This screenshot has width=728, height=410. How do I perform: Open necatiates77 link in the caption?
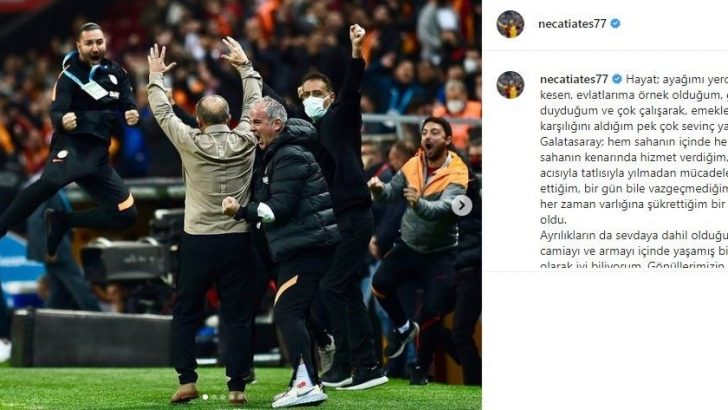(x=574, y=79)
